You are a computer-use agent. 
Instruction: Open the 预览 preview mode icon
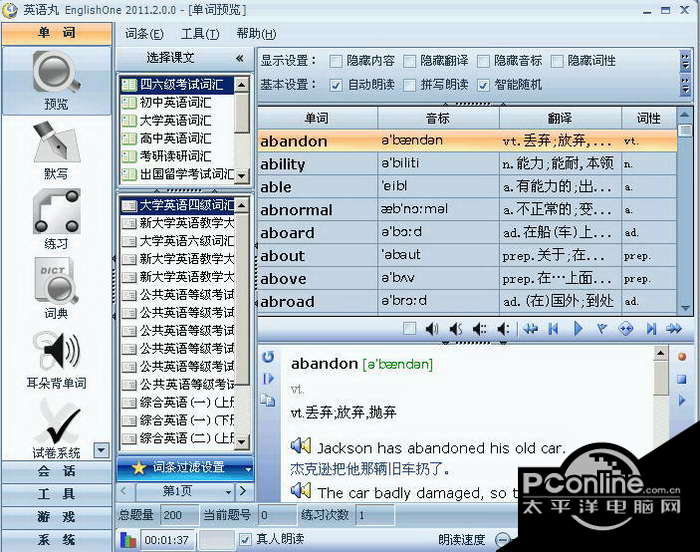coord(56,80)
